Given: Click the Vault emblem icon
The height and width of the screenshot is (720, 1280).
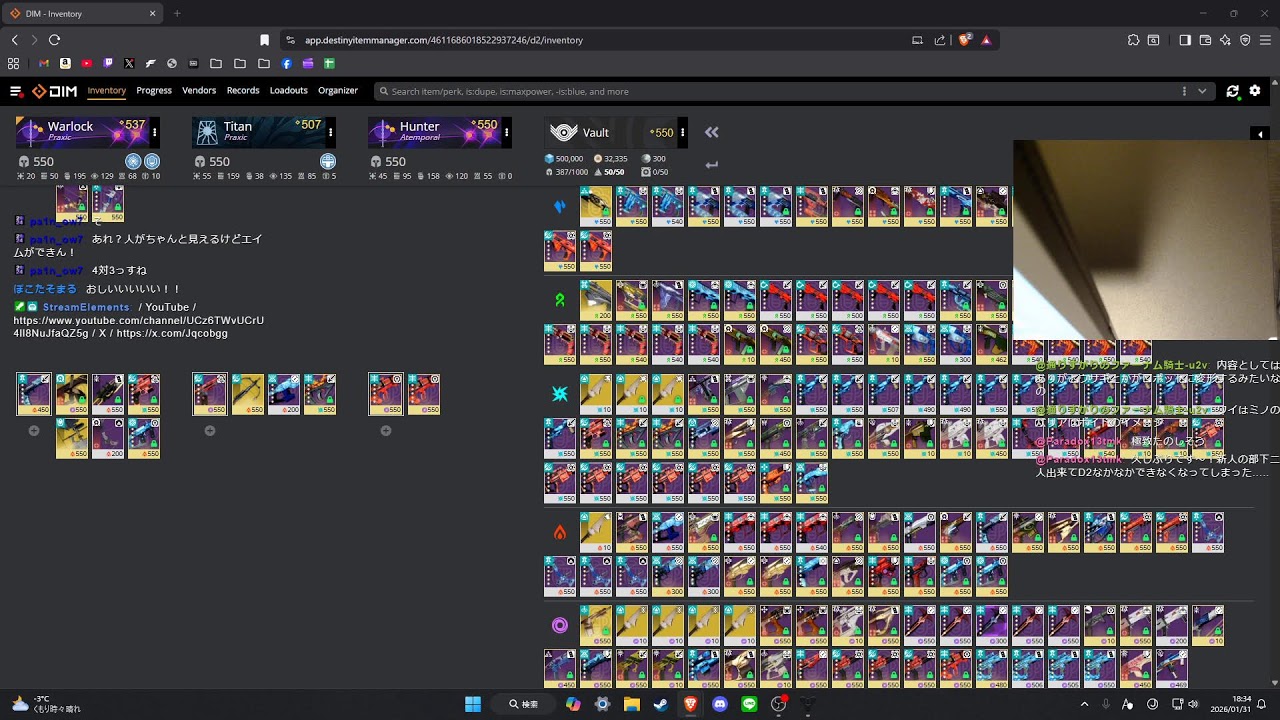Looking at the screenshot, I should click(564, 132).
